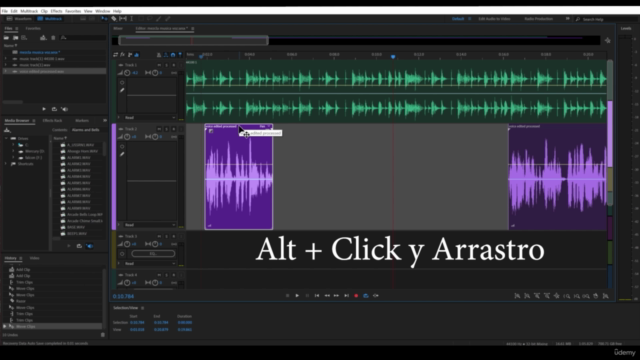Viewport: 640px width, 360px height.
Task: Switch to the Markers tab
Action: click(82, 120)
